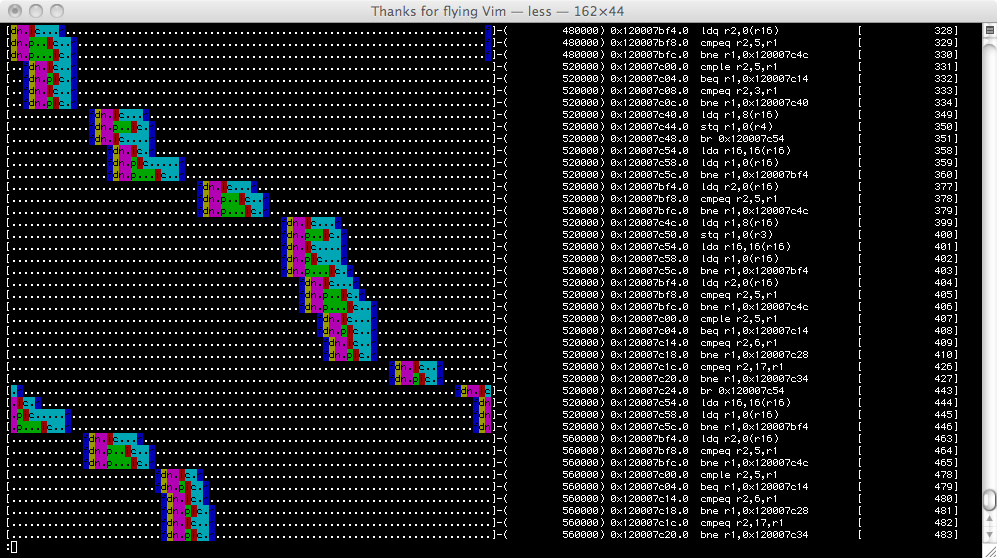Select sequence number 328 in first row

pos(943,31)
